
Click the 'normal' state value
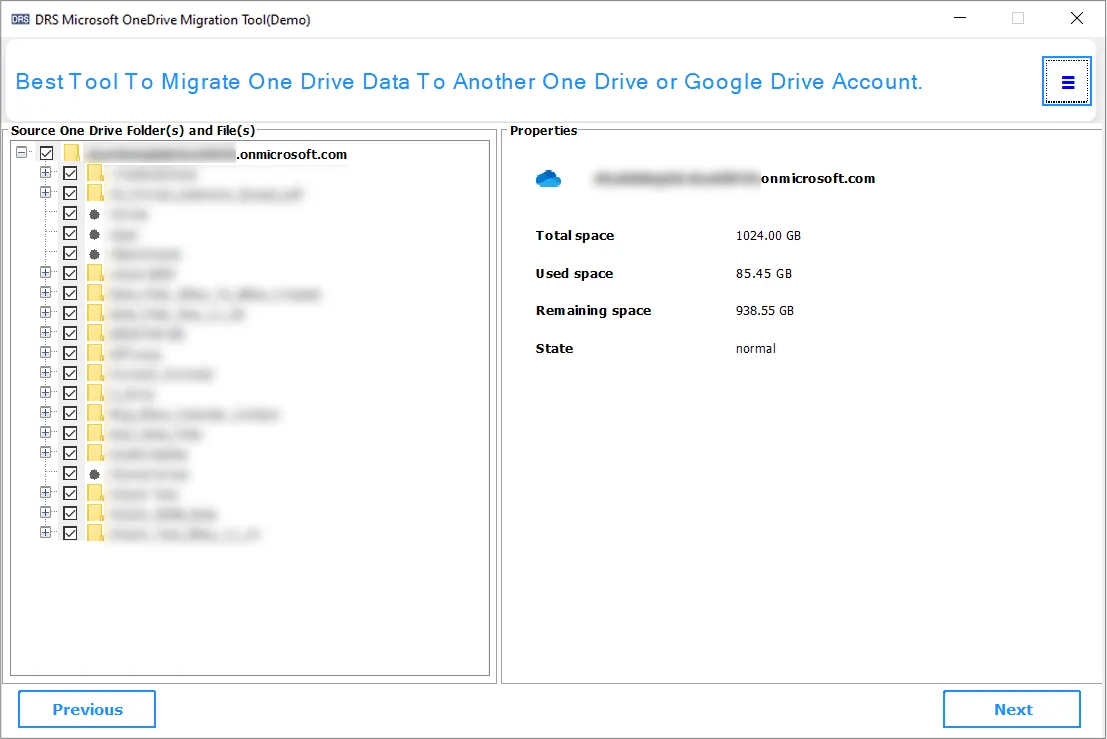[x=755, y=349]
